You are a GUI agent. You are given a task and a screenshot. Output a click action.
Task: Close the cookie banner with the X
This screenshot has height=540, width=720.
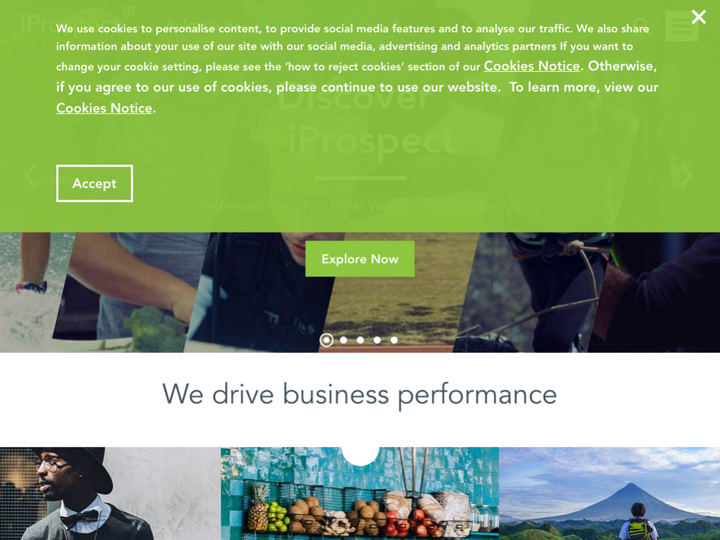pyautogui.click(x=698, y=17)
